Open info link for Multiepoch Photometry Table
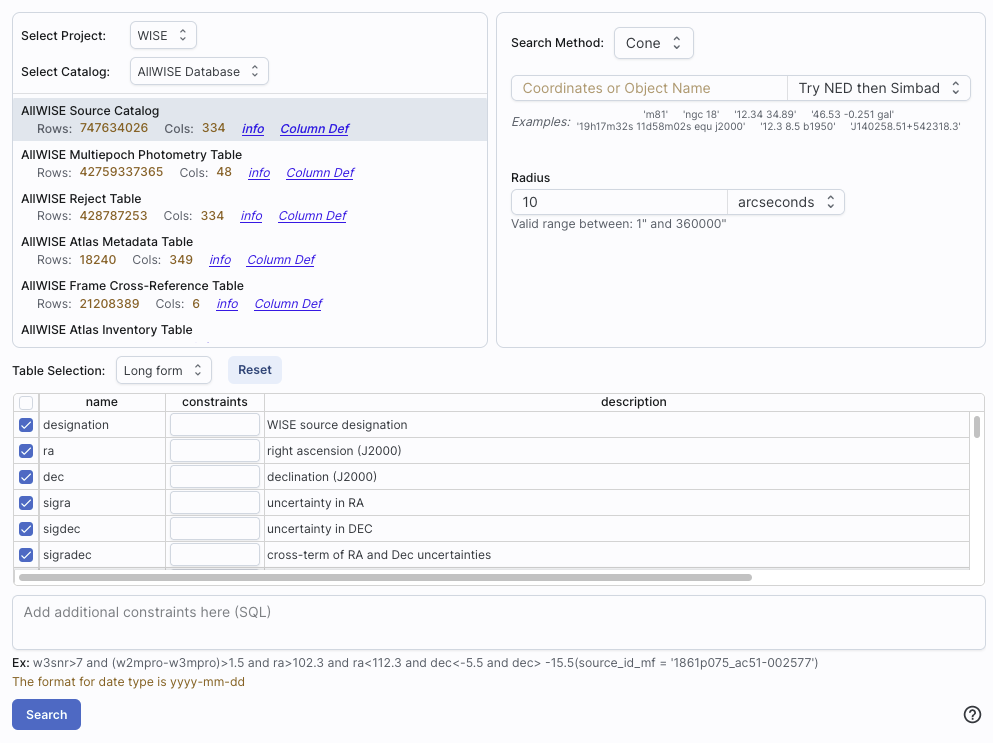993x743 pixels. coord(259,172)
